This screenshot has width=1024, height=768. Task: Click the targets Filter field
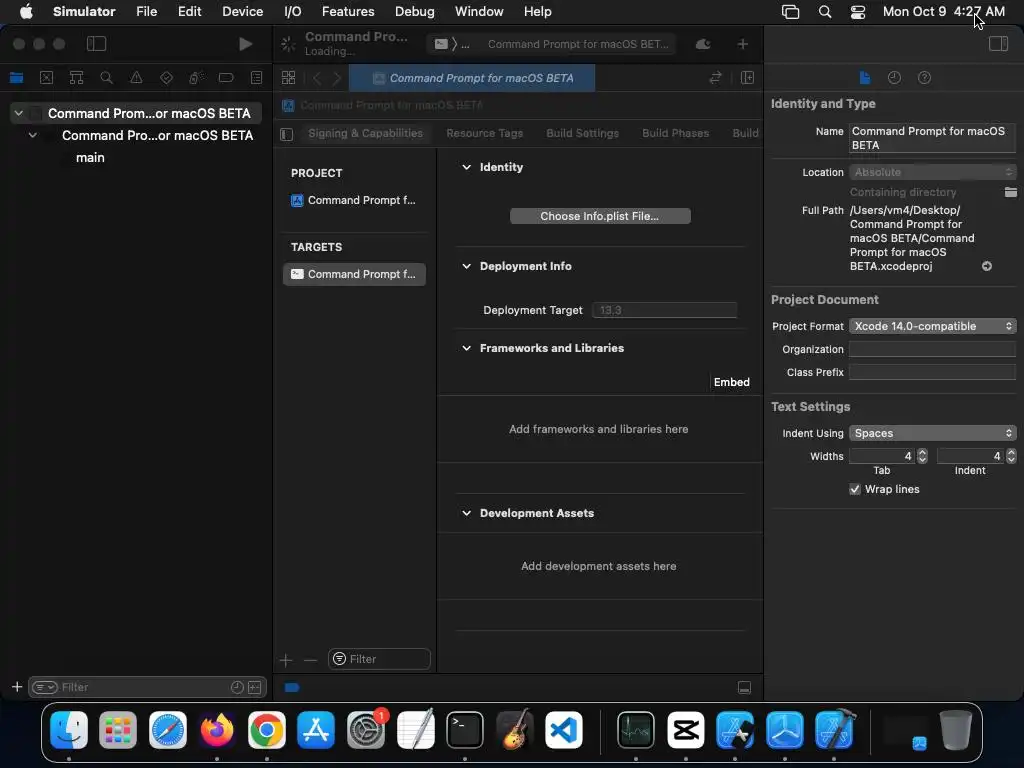point(379,659)
